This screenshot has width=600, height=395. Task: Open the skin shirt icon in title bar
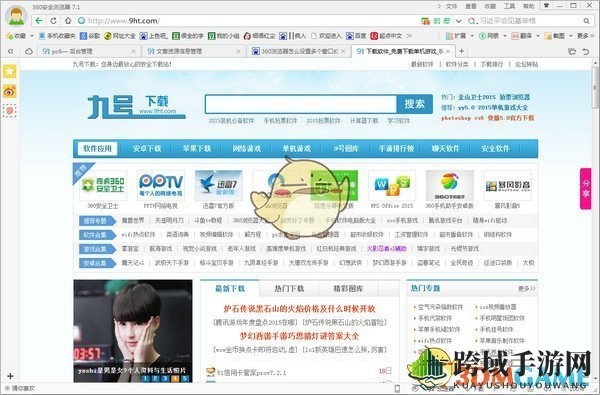[546, 6]
